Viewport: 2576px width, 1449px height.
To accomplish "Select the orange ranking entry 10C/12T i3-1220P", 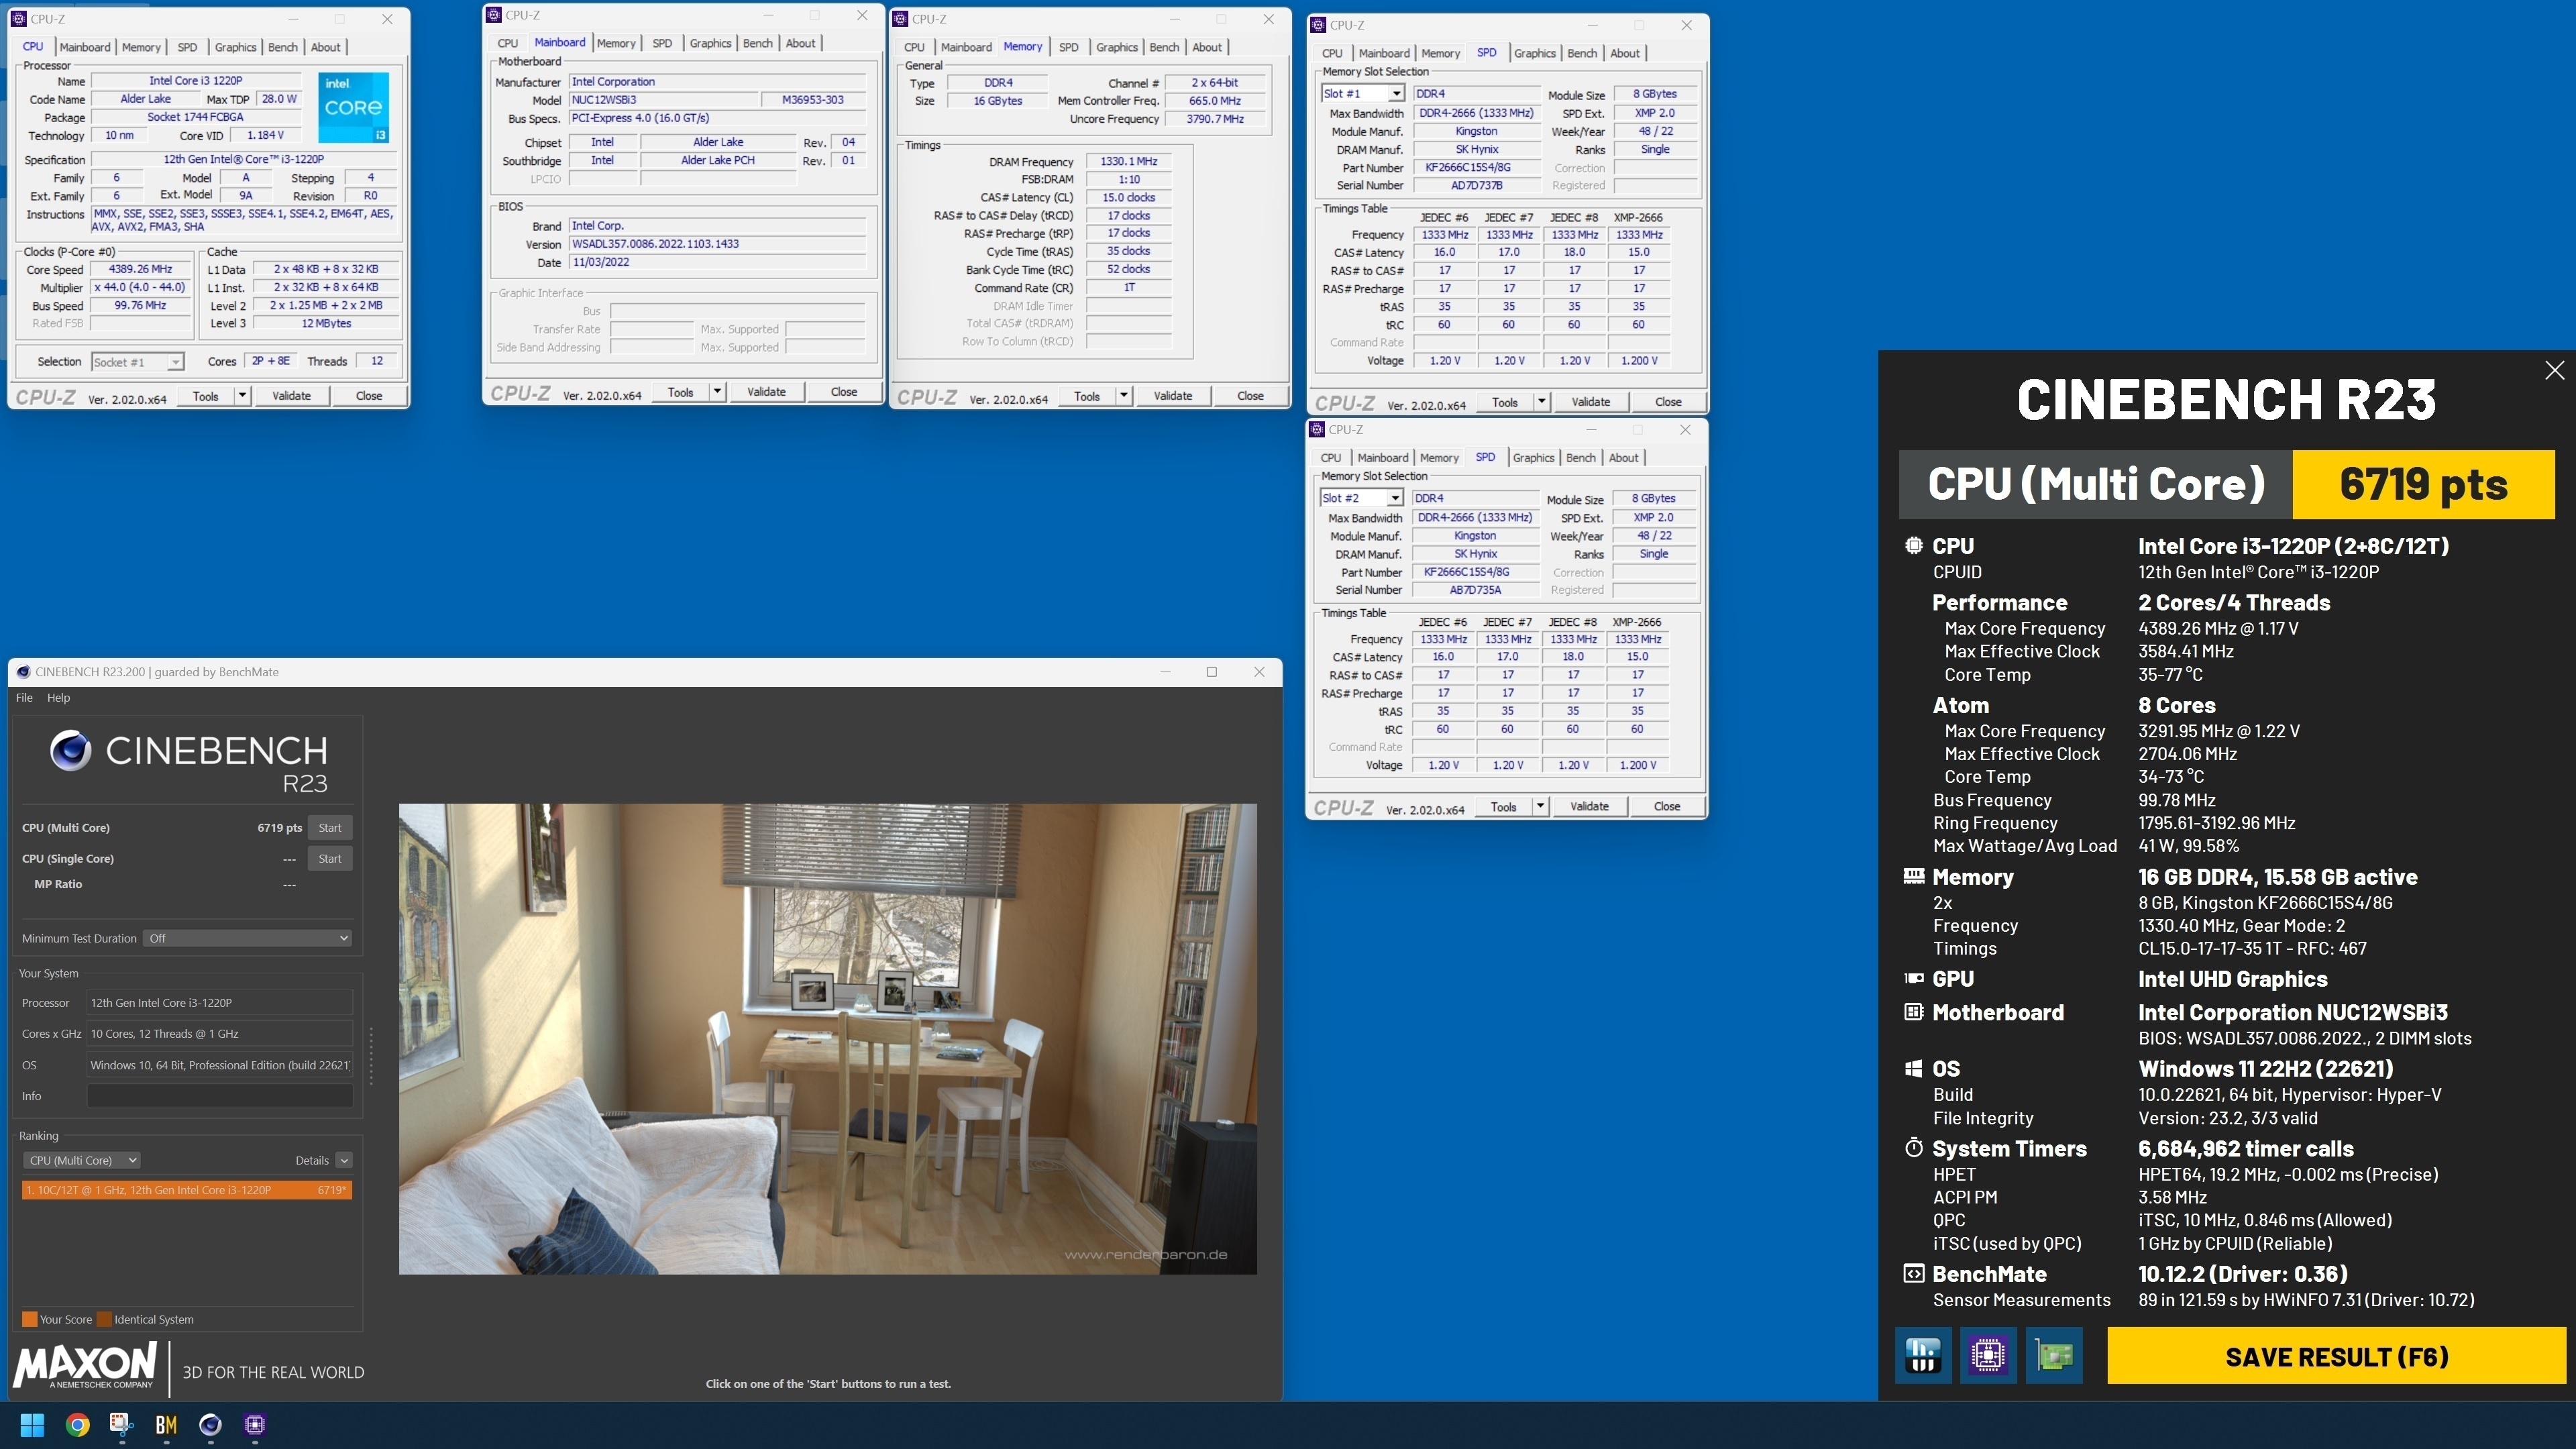I will [x=187, y=1190].
